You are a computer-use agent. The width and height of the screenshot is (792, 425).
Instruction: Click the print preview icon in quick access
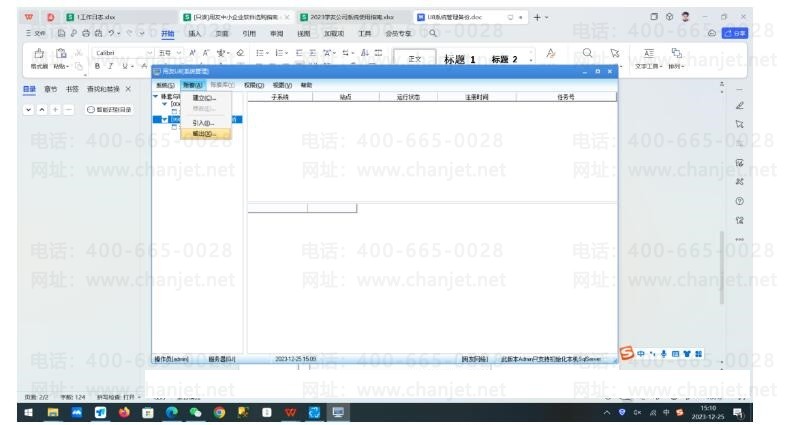[98, 33]
